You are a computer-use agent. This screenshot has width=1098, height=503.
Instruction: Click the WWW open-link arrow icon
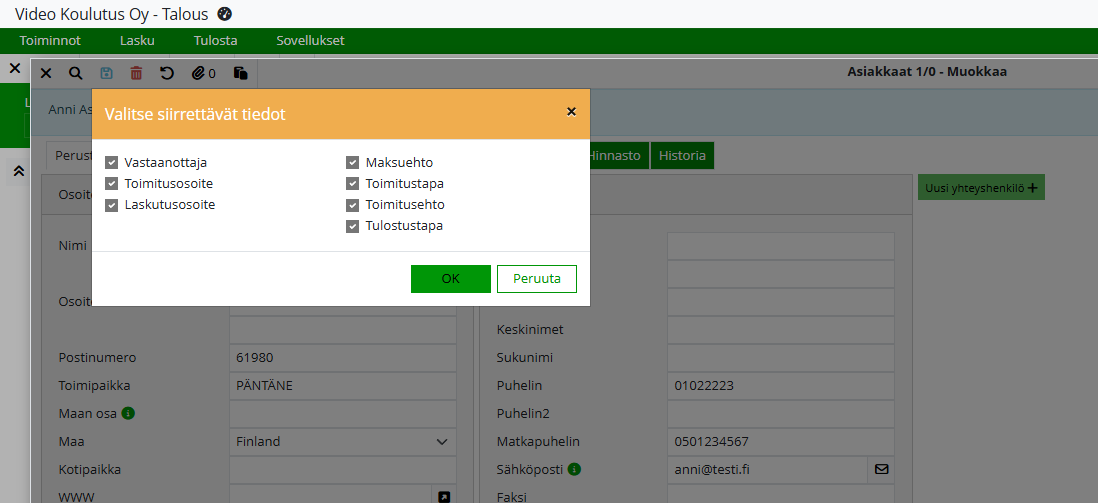[x=444, y=497]
